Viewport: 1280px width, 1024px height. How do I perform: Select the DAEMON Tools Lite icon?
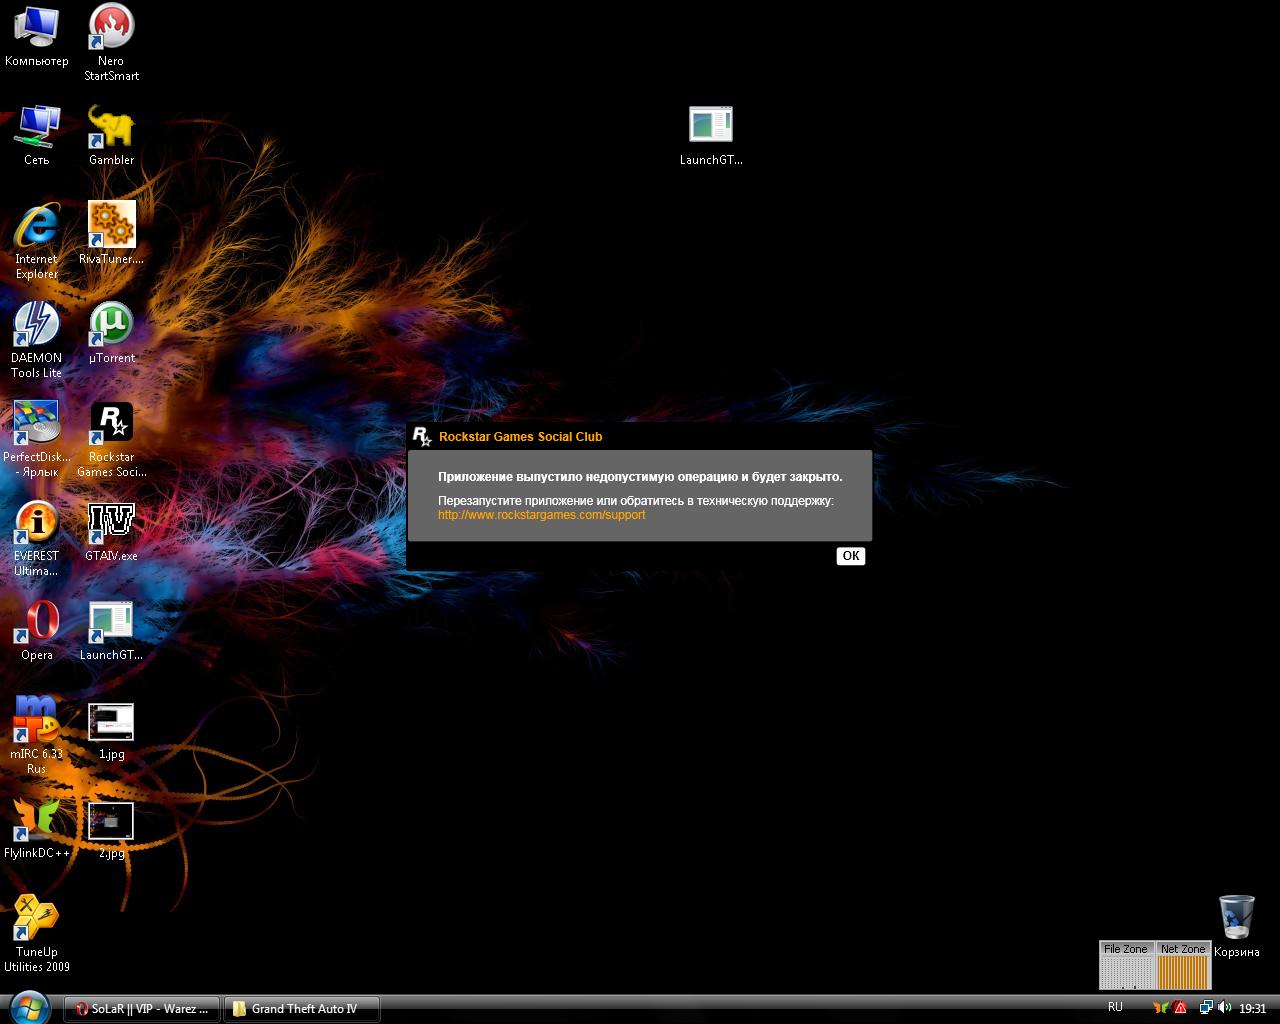pos(37,324)
